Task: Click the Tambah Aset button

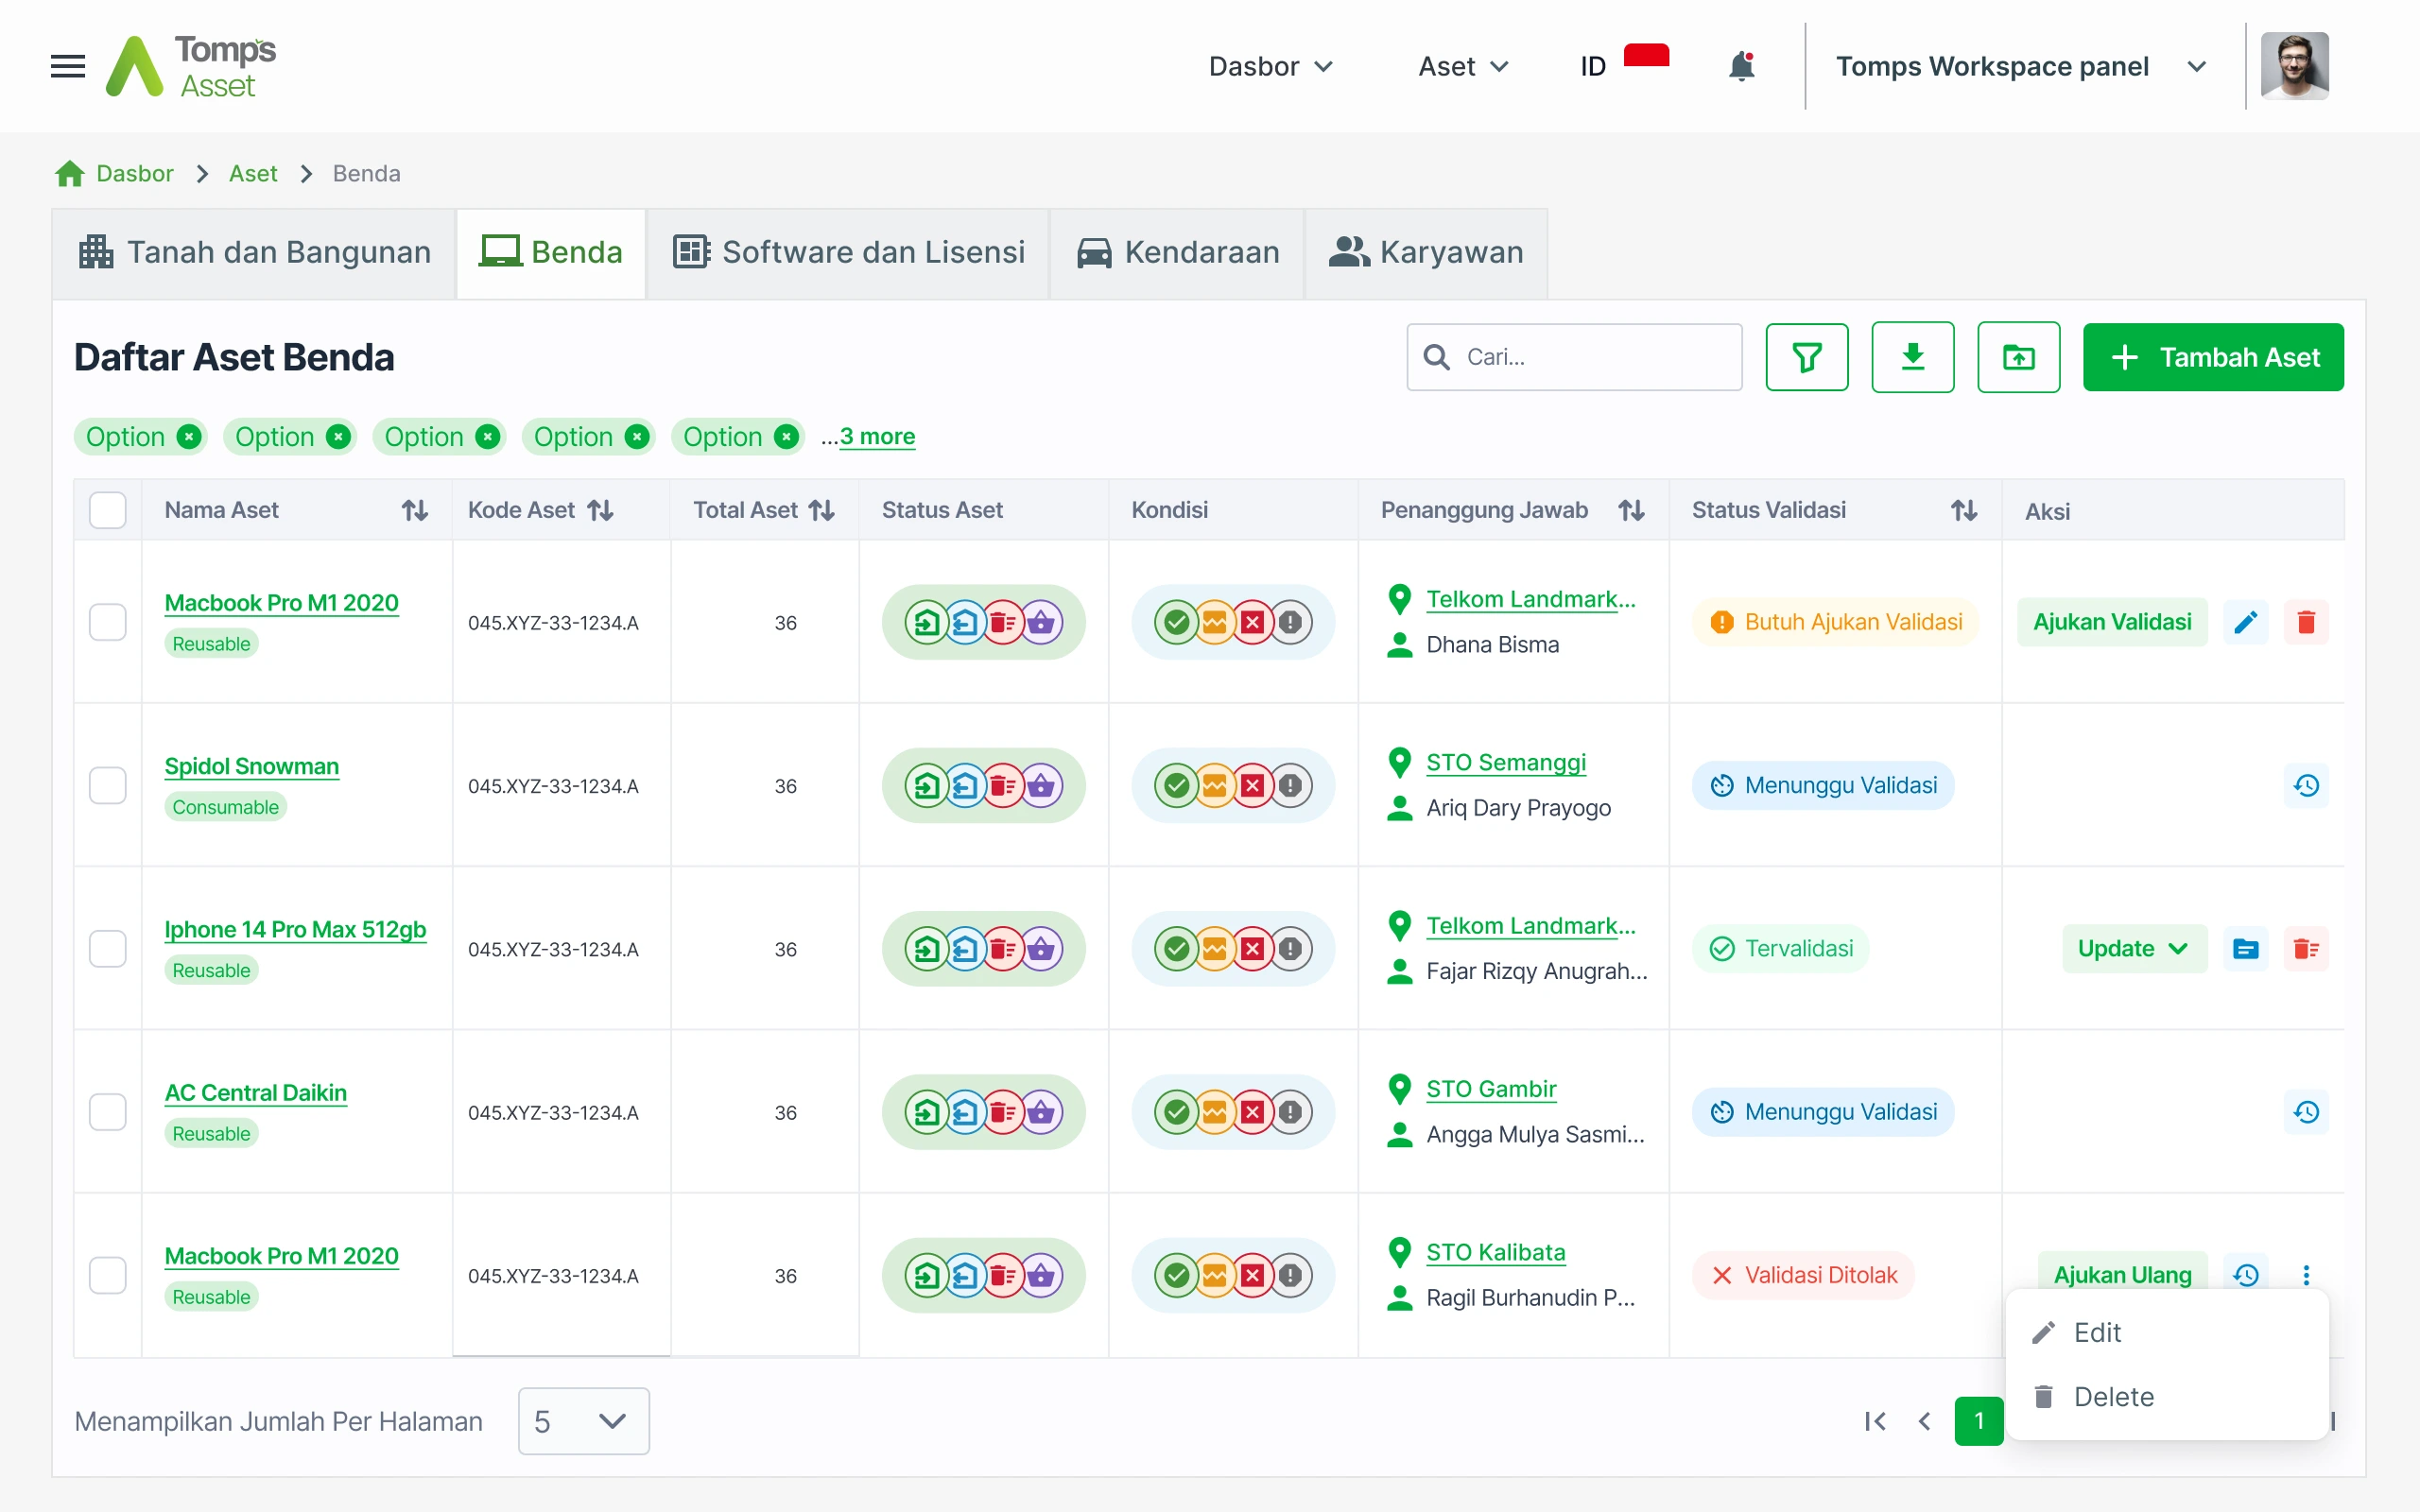Action: point(2212,357)
